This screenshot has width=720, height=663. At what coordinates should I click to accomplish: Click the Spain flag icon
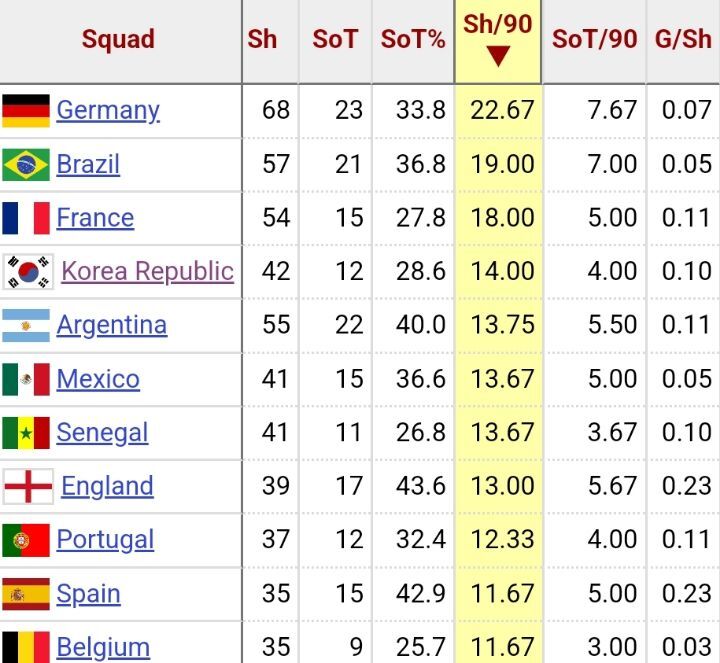pos(26,594)
